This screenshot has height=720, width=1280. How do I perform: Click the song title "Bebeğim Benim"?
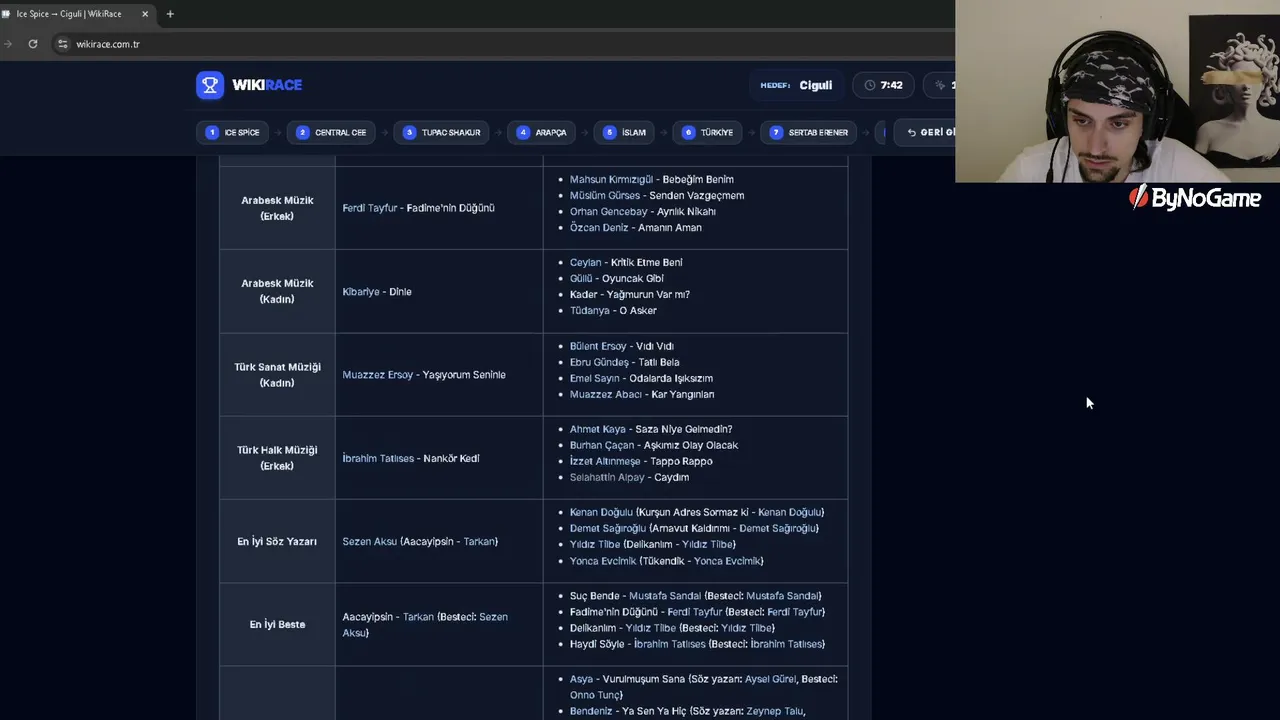(x=698, y=179)
